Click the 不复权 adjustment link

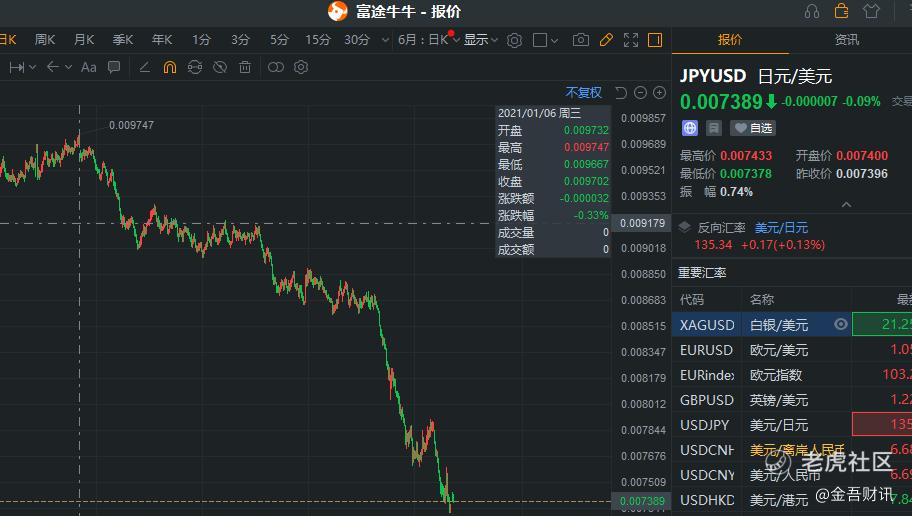[x=583, y=92]
